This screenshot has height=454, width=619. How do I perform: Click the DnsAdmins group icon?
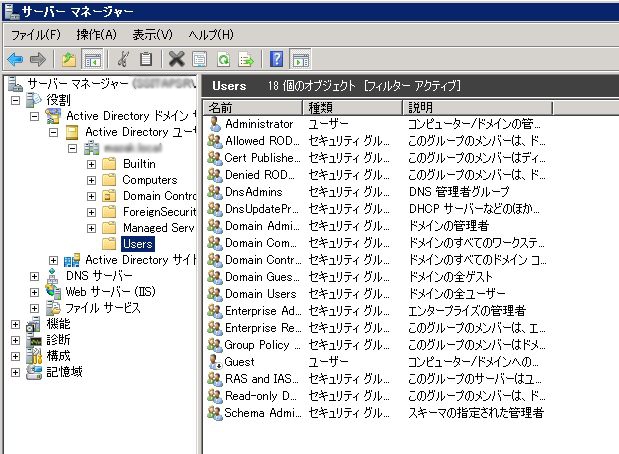tap(215, 192)
